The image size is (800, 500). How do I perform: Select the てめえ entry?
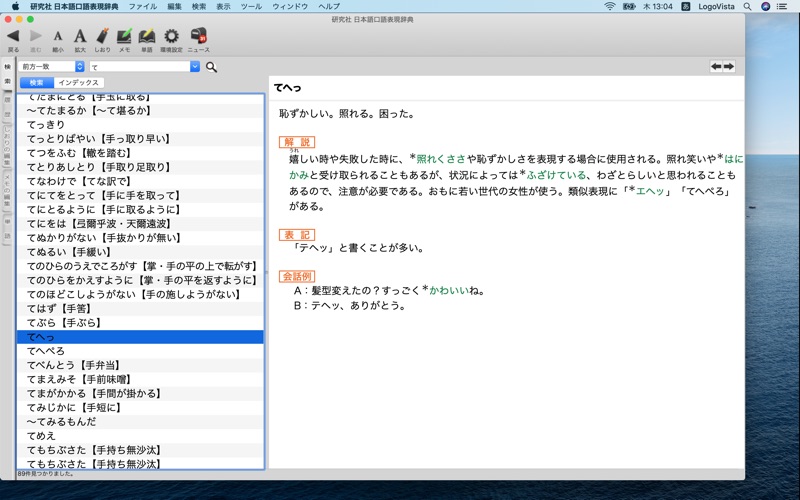click(x=140, y=436)
